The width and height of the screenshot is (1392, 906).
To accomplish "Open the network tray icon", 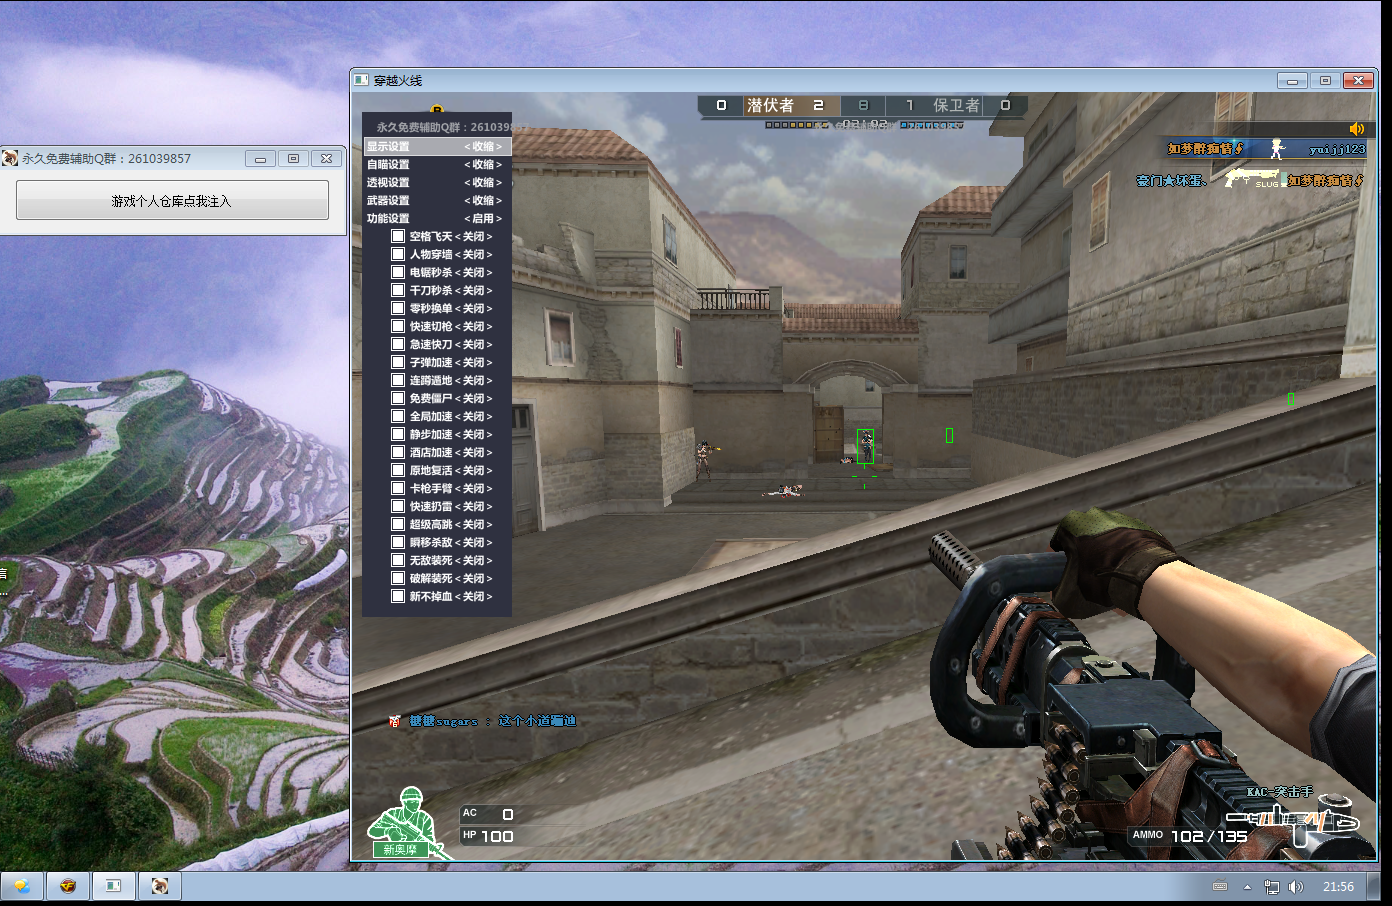I will coord(1271,886).
